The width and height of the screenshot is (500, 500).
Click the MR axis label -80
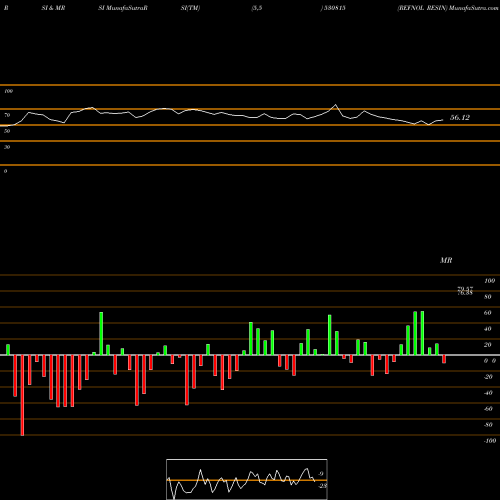488,425
